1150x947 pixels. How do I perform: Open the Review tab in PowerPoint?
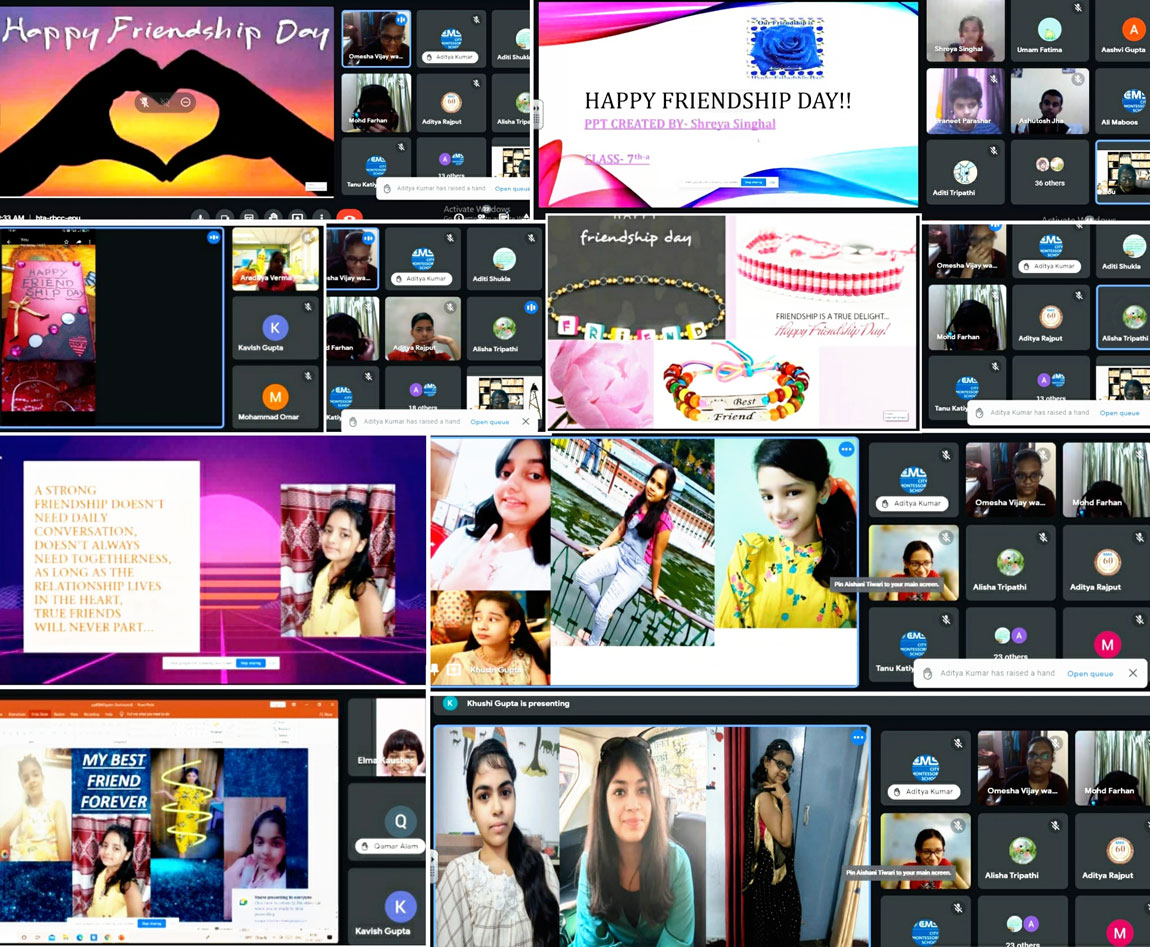[x=59, y=714]
